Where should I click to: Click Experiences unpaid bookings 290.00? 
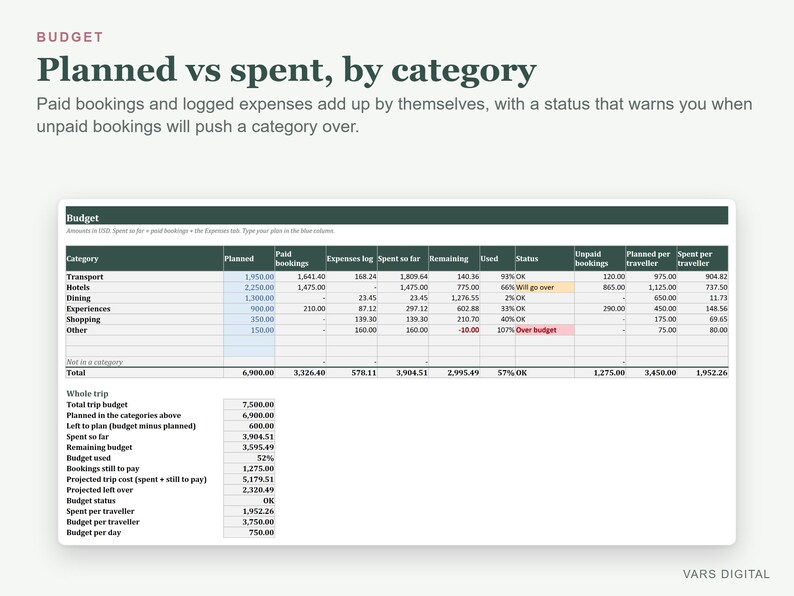coord(600,309)
